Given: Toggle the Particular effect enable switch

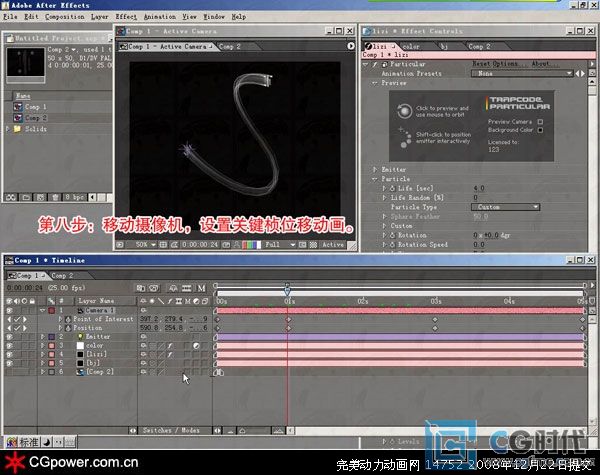Looking at the screenshot, I should [x=375, y=64].
